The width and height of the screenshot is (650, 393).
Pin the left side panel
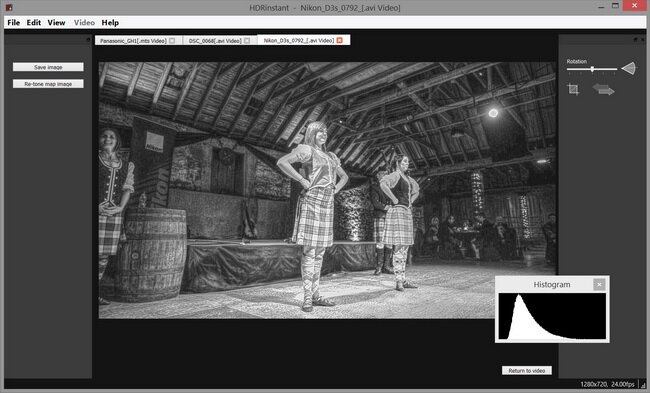pos(88,39)
